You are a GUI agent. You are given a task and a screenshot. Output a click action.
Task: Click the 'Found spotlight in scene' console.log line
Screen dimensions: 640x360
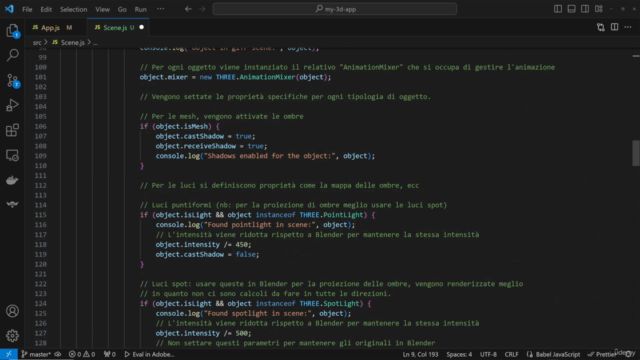(253, 313)
